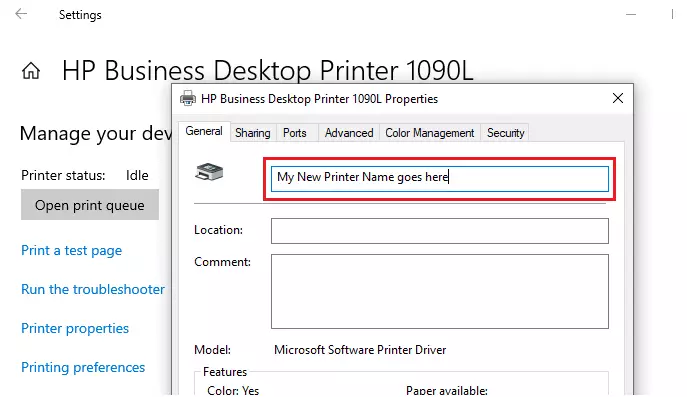Switch to the Advanced tab
Viewport: 687px width, 397px height.
click(349, 133)
